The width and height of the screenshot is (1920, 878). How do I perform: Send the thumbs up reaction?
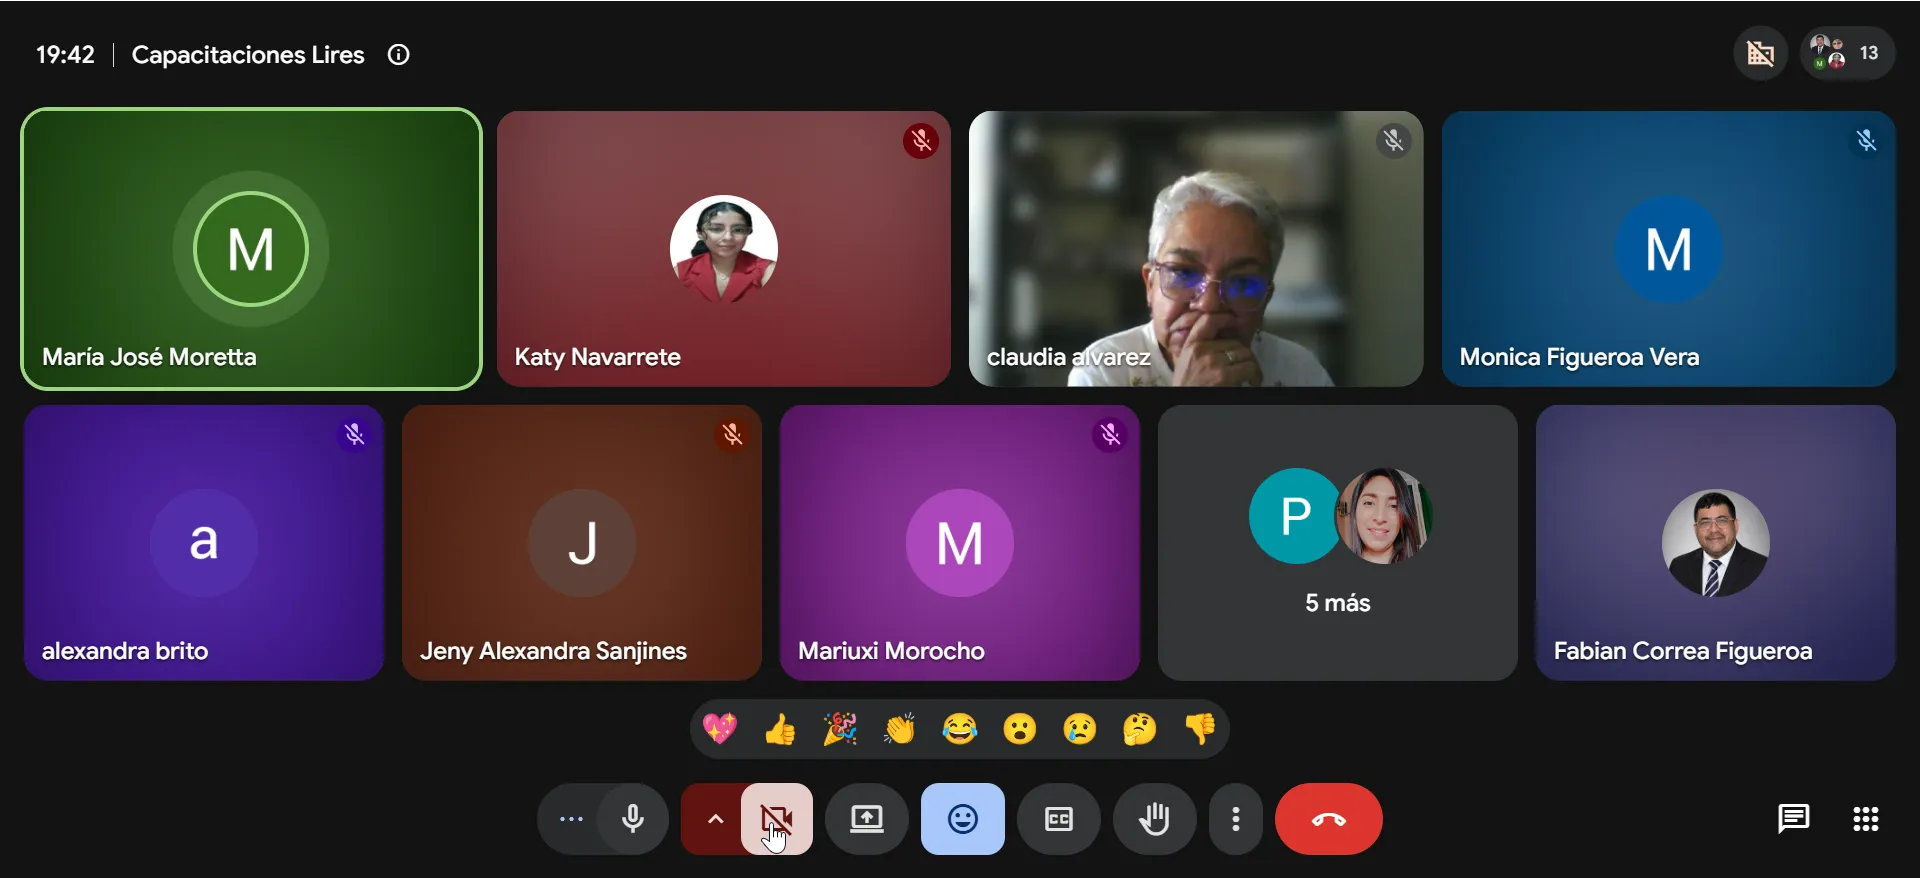click(780, 729)
